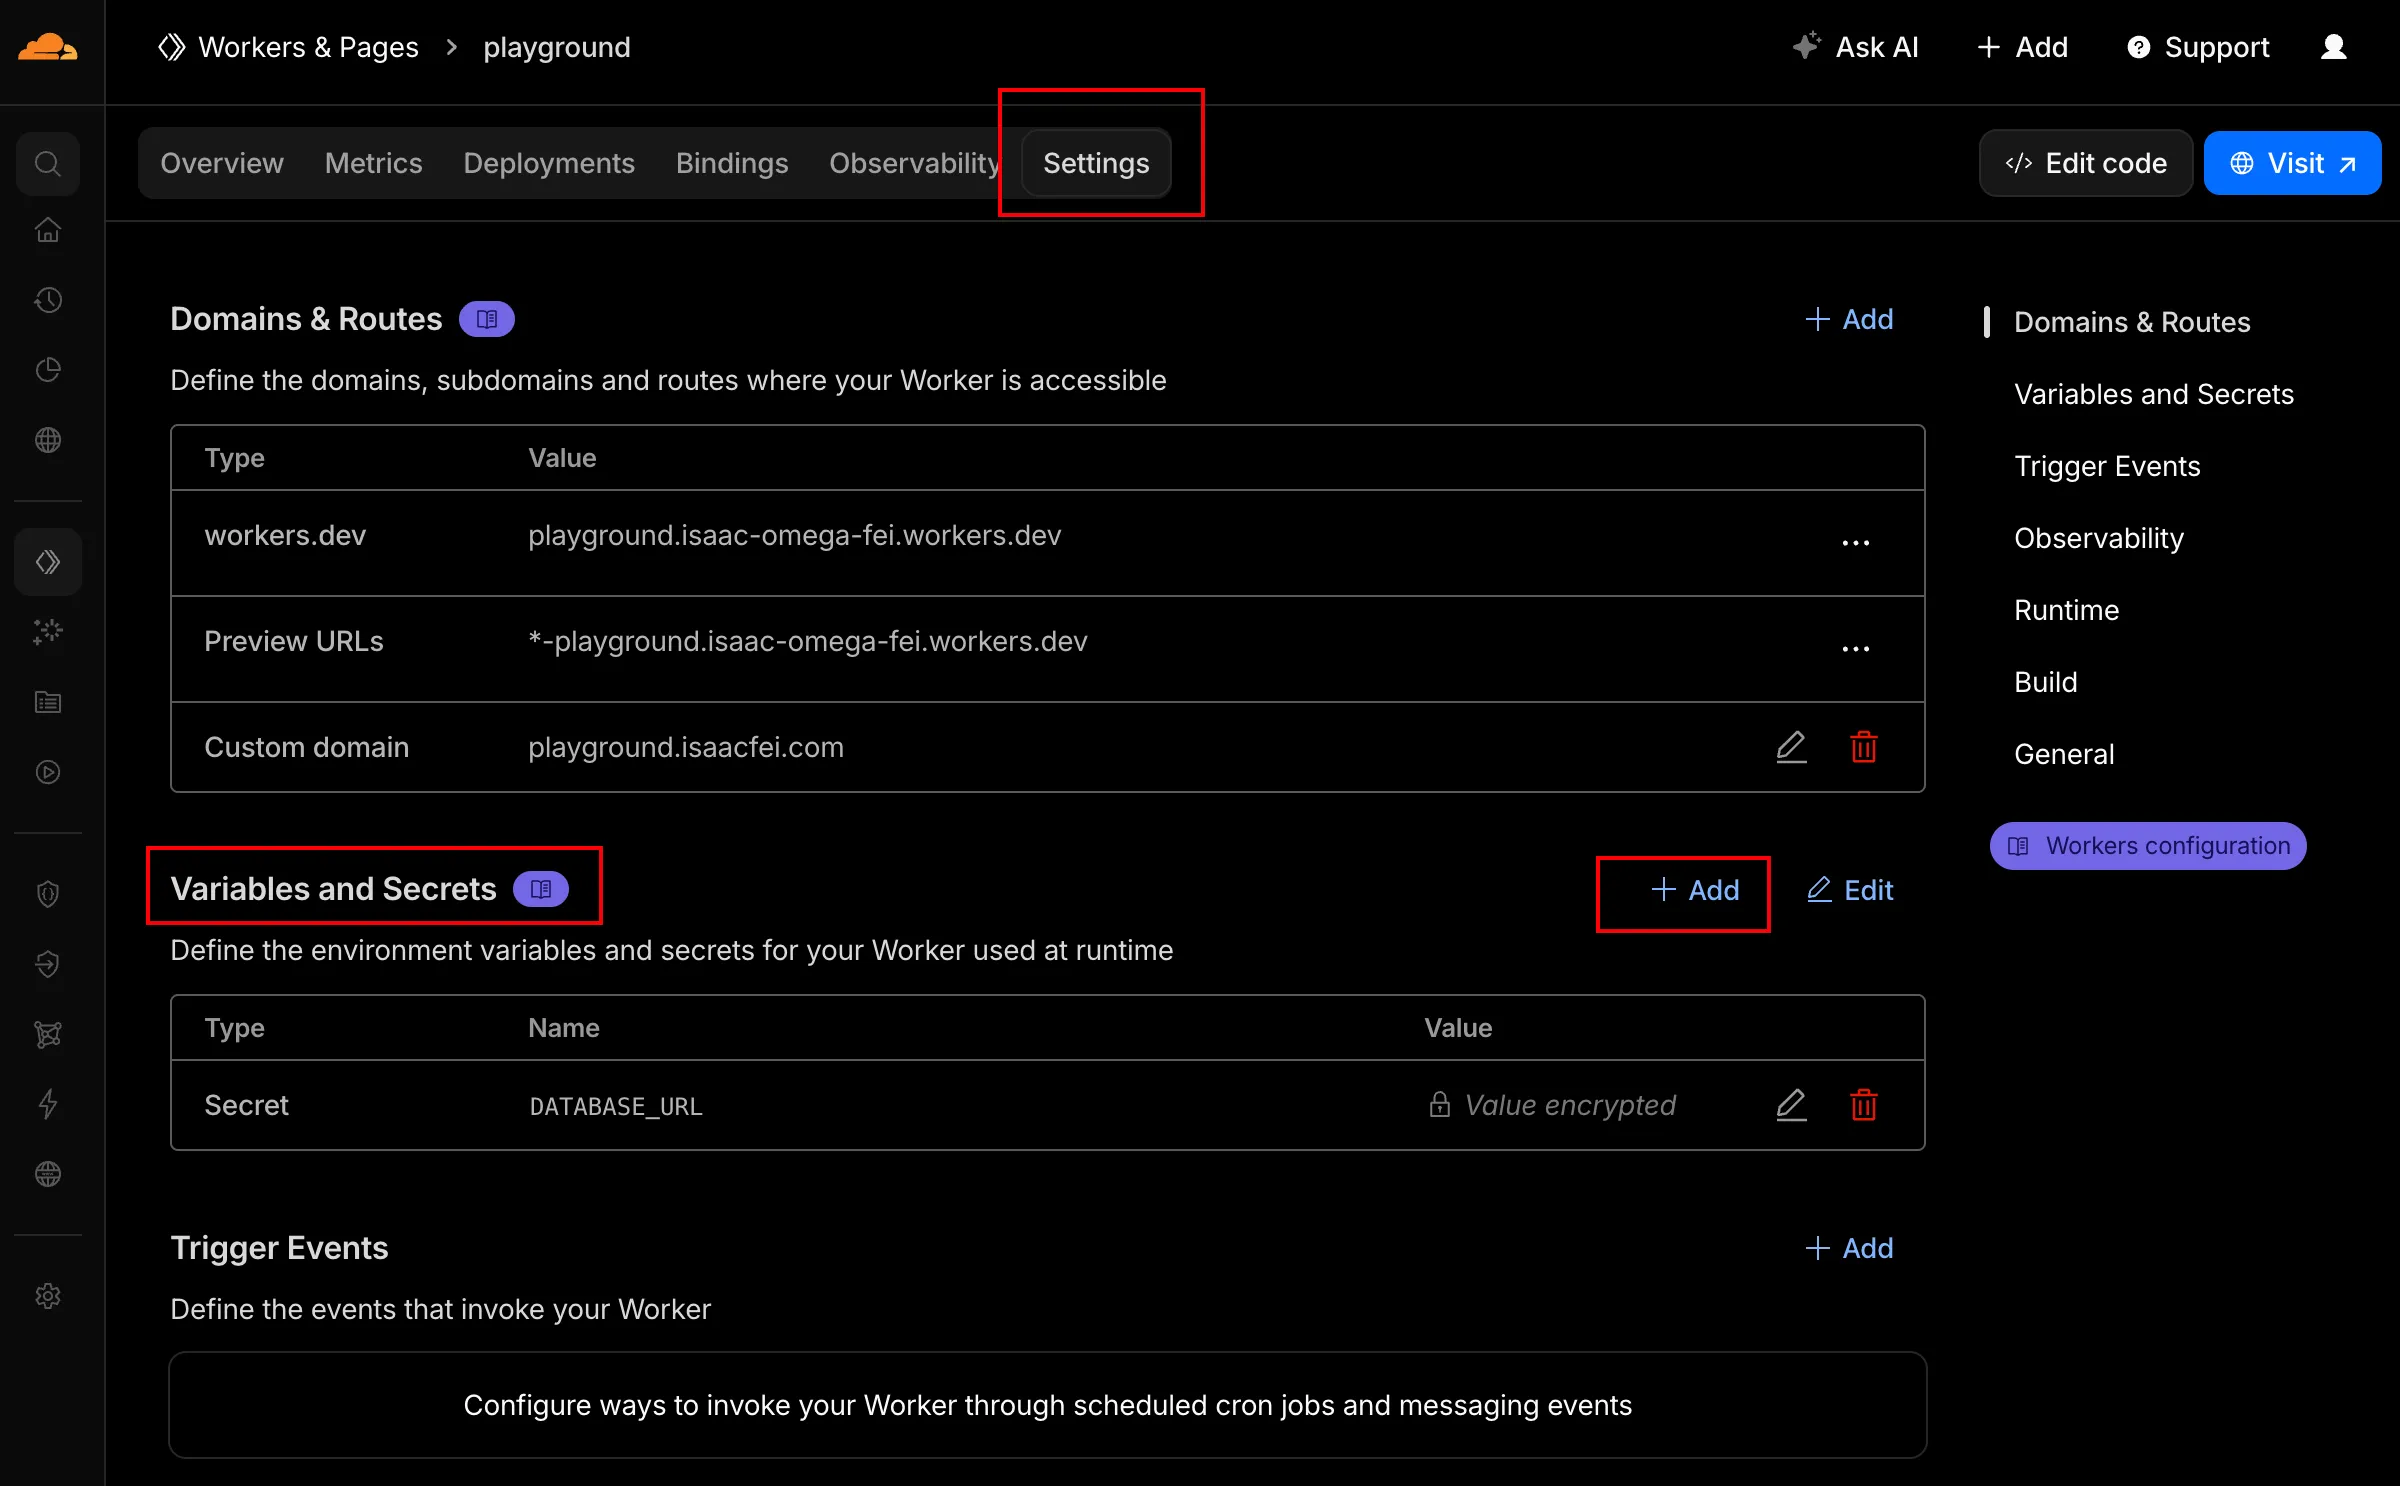2400x1486 pixels.
Task: Open the Bindings tab
Action: 732,163
